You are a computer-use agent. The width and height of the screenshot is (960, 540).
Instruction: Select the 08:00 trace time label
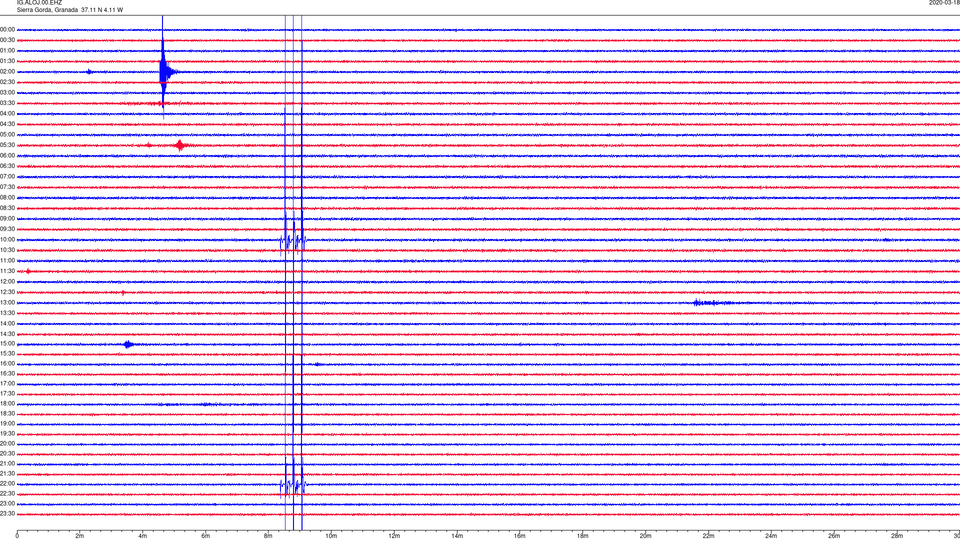click(x=7, y=198)
